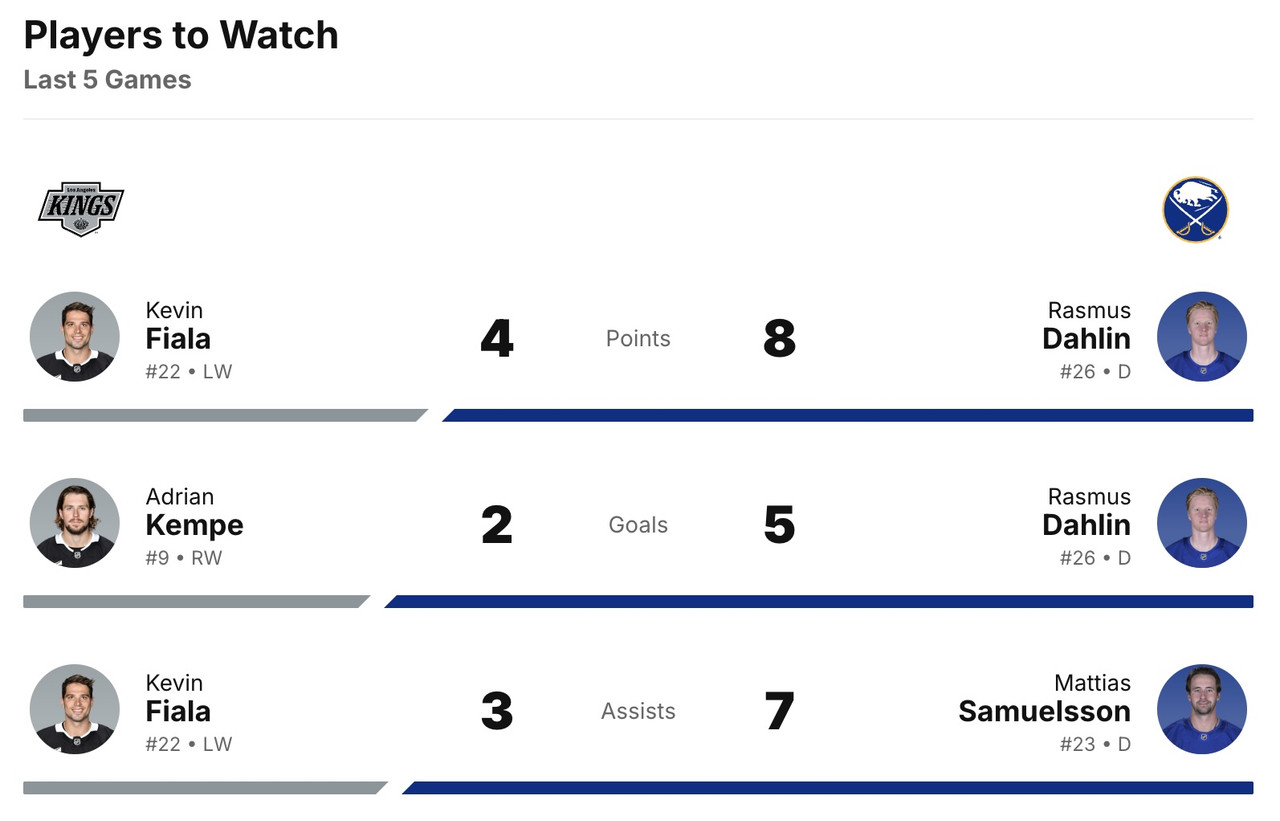Select Mattias Samuelsson's headshot photo
1280x821 pixels.
1201,709
